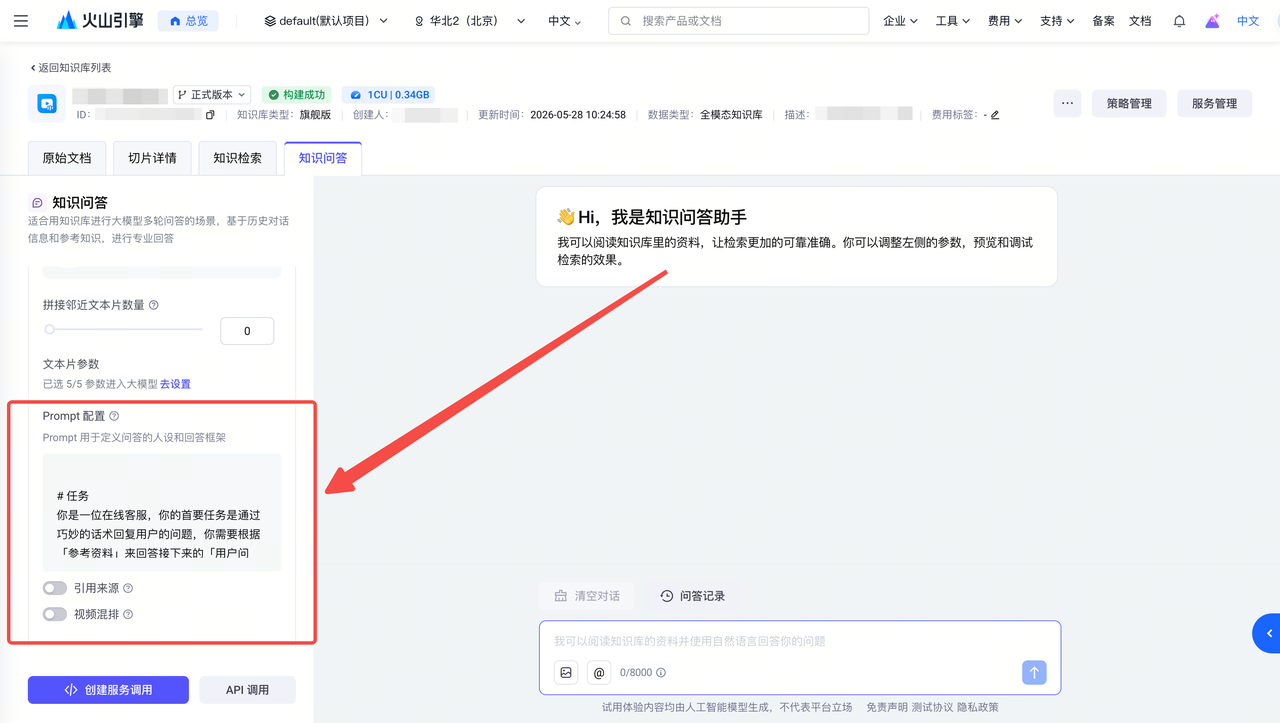The width and height of the screenshot is (1280, 723).
Task: Open the user avatar menu
Action: point(1212,21)
